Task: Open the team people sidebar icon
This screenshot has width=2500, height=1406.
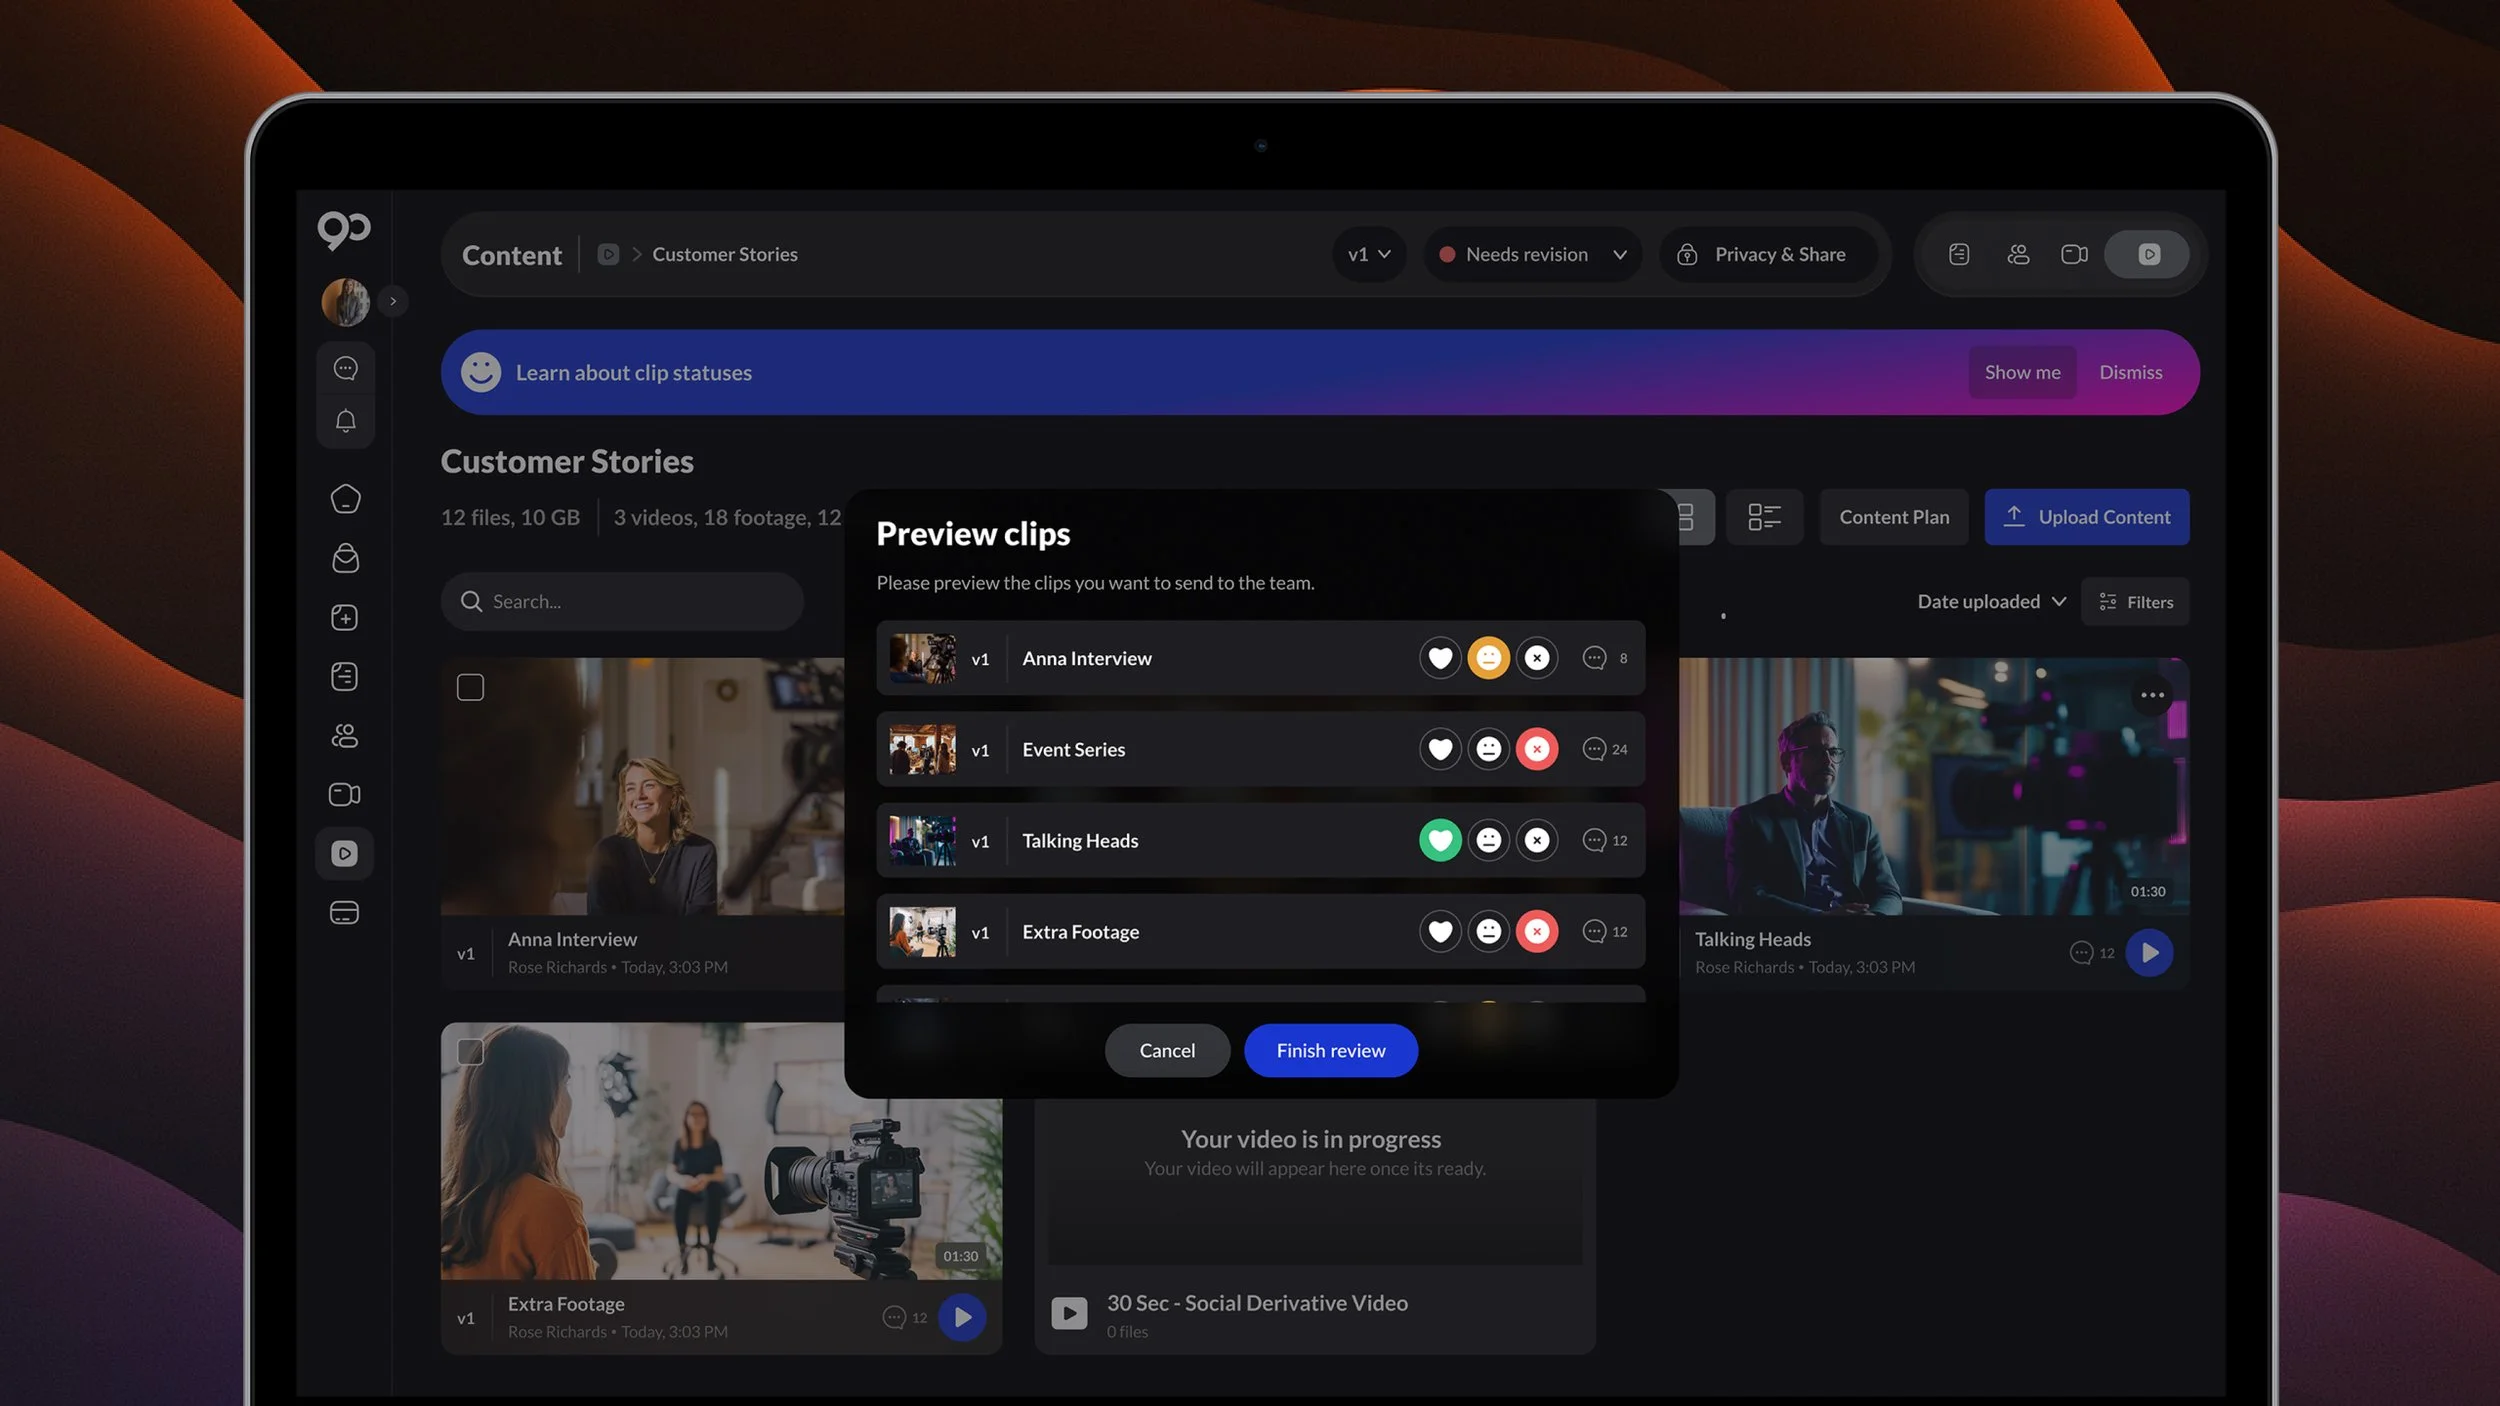Action: pos(345,735)
